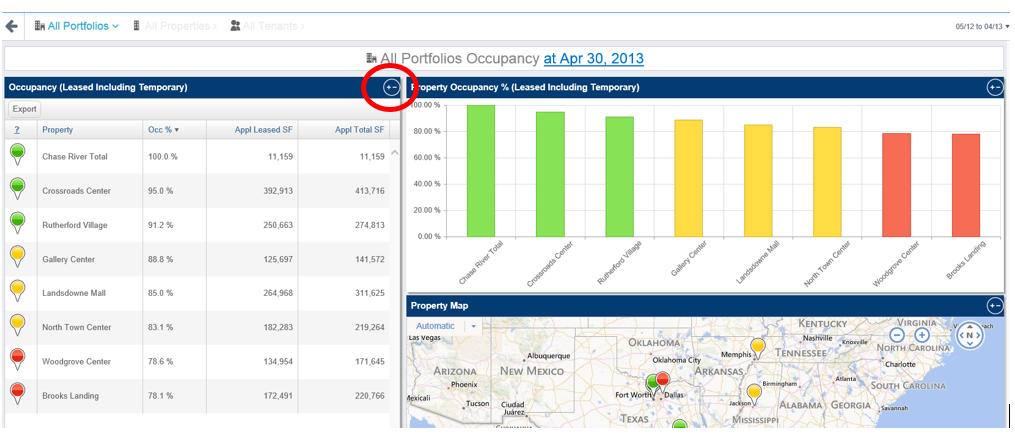Image resolution: width=1015 pixels, height=435 pixels.
Task: Sort by Appl Total SF column
Action: click(359, 130)
